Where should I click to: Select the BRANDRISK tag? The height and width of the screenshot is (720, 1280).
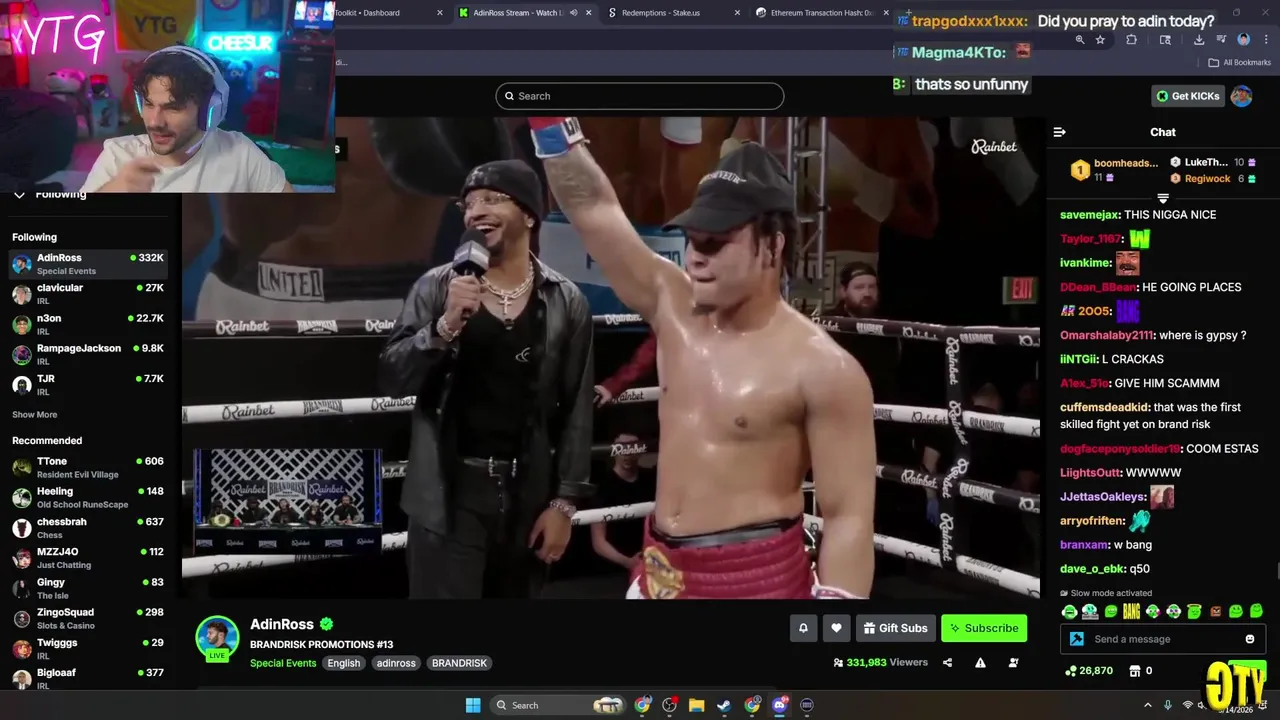point(459,663)
